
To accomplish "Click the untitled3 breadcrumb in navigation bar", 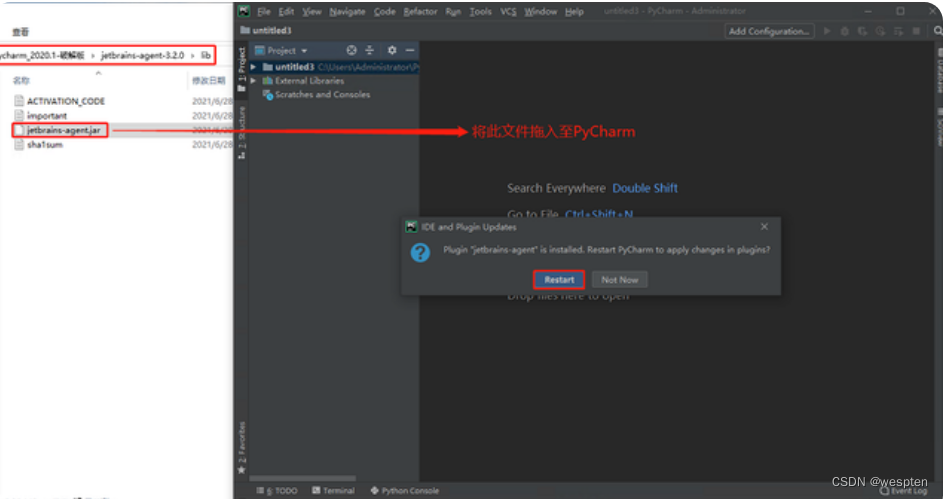I will coord(266,31).
